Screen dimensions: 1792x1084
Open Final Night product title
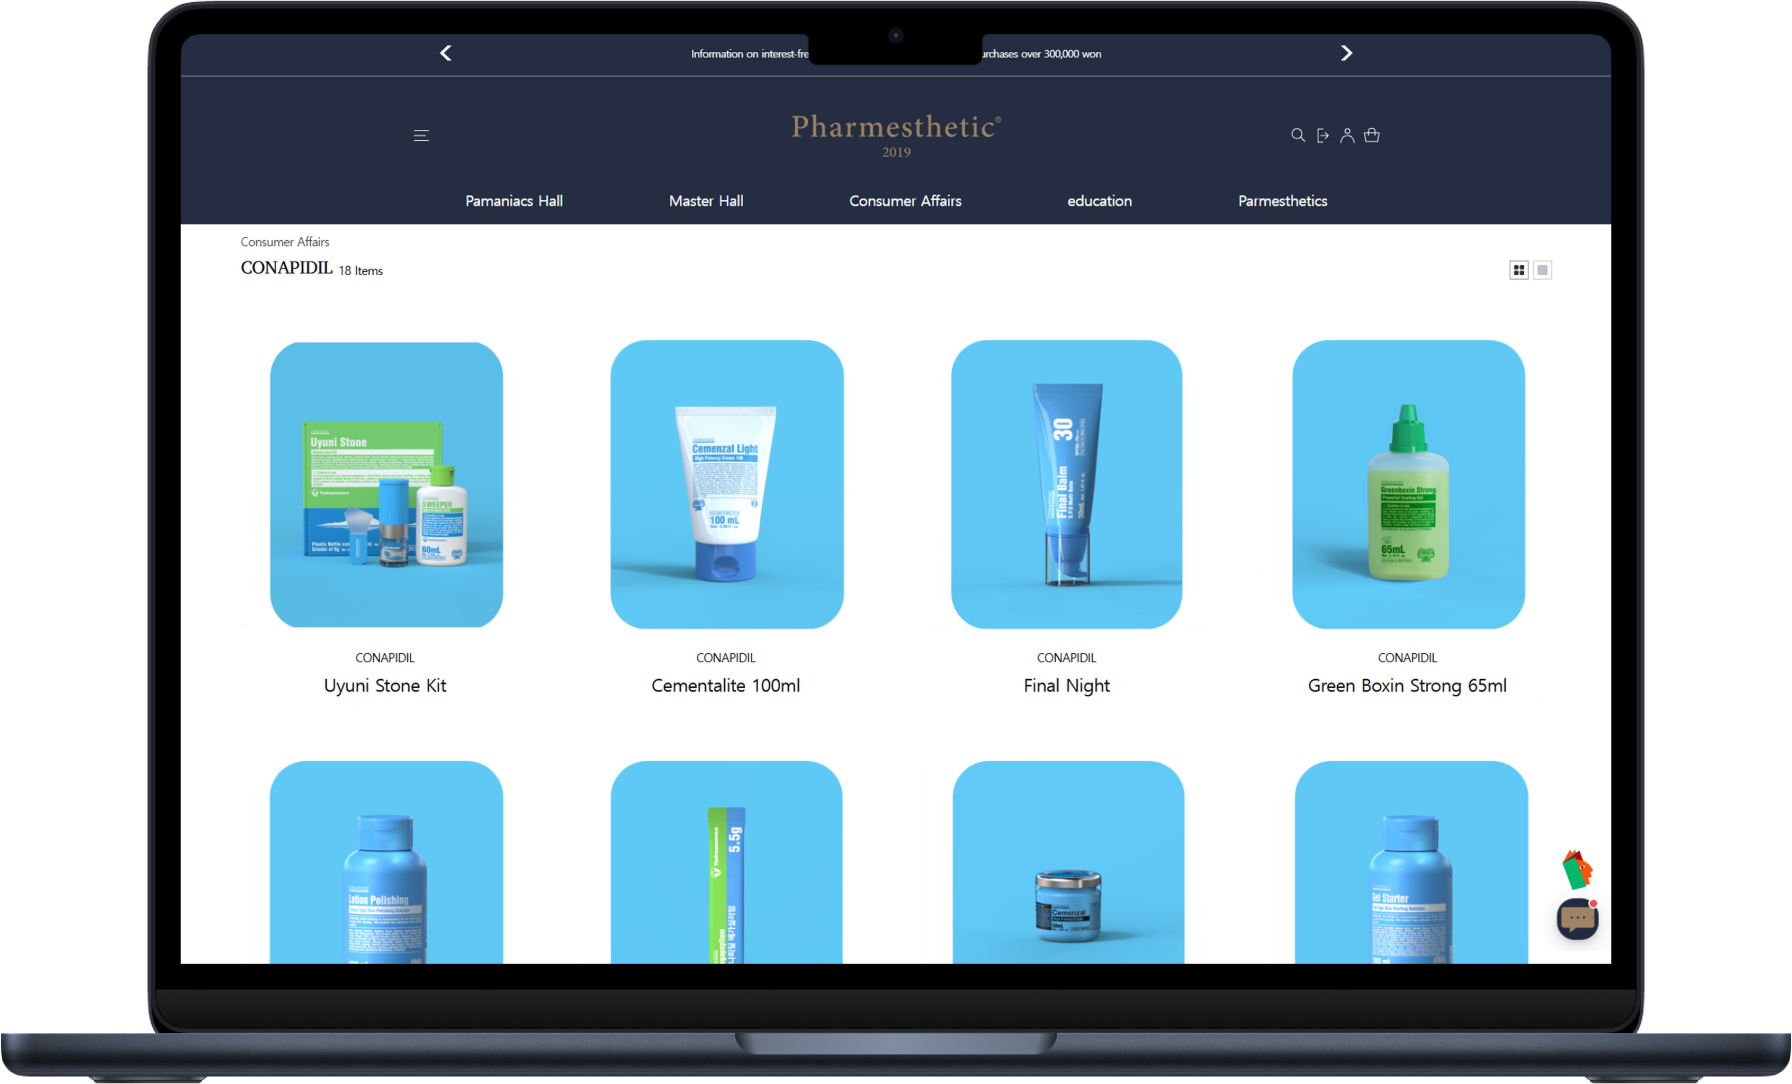point(1067,686)
